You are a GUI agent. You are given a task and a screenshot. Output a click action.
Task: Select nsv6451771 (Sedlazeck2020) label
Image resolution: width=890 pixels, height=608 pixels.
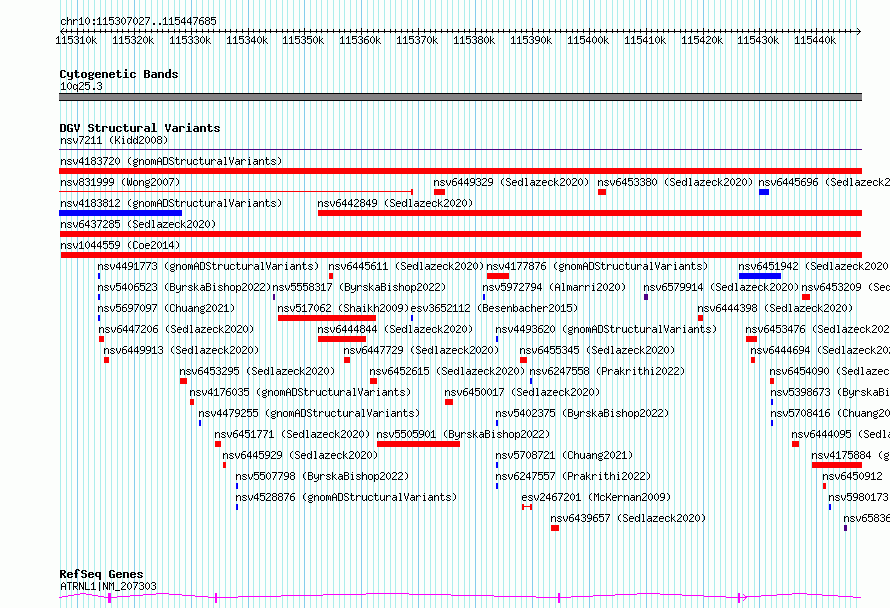coord(292,434)
